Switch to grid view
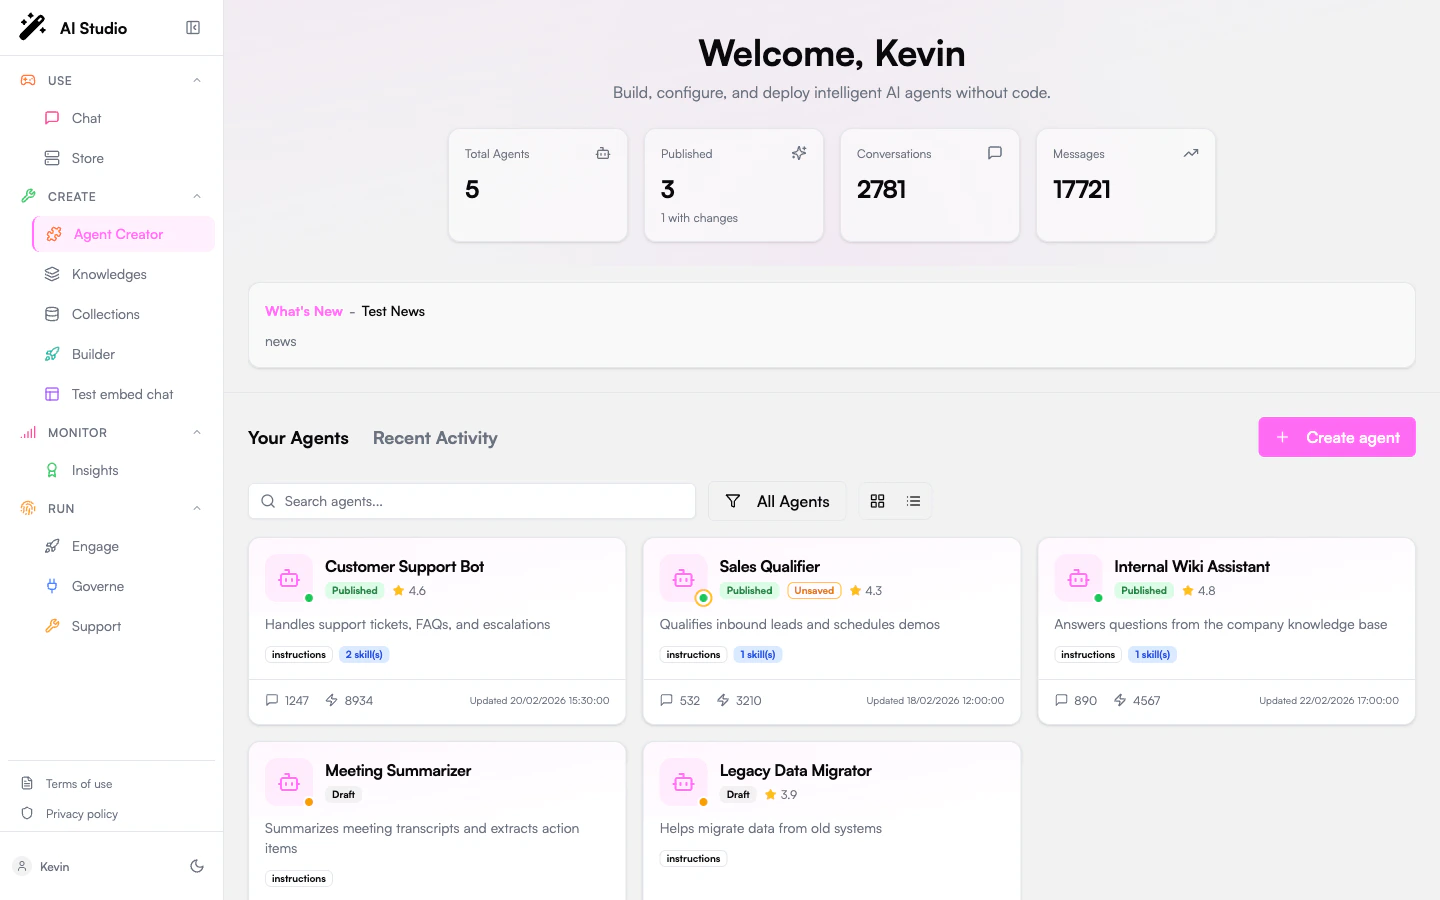 pyautogui.click(x=878, y=501)
